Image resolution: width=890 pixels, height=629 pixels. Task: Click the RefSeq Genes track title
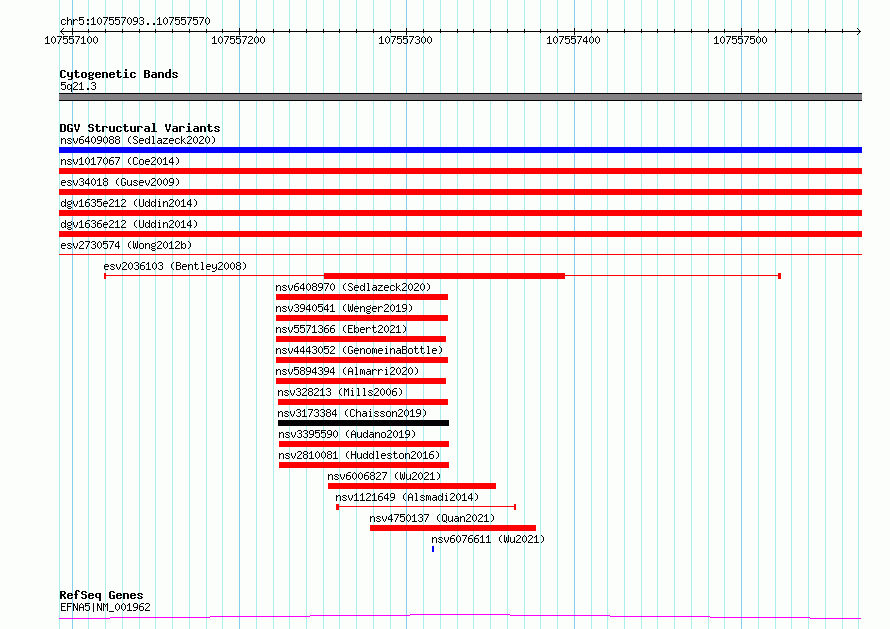(101, 595)
